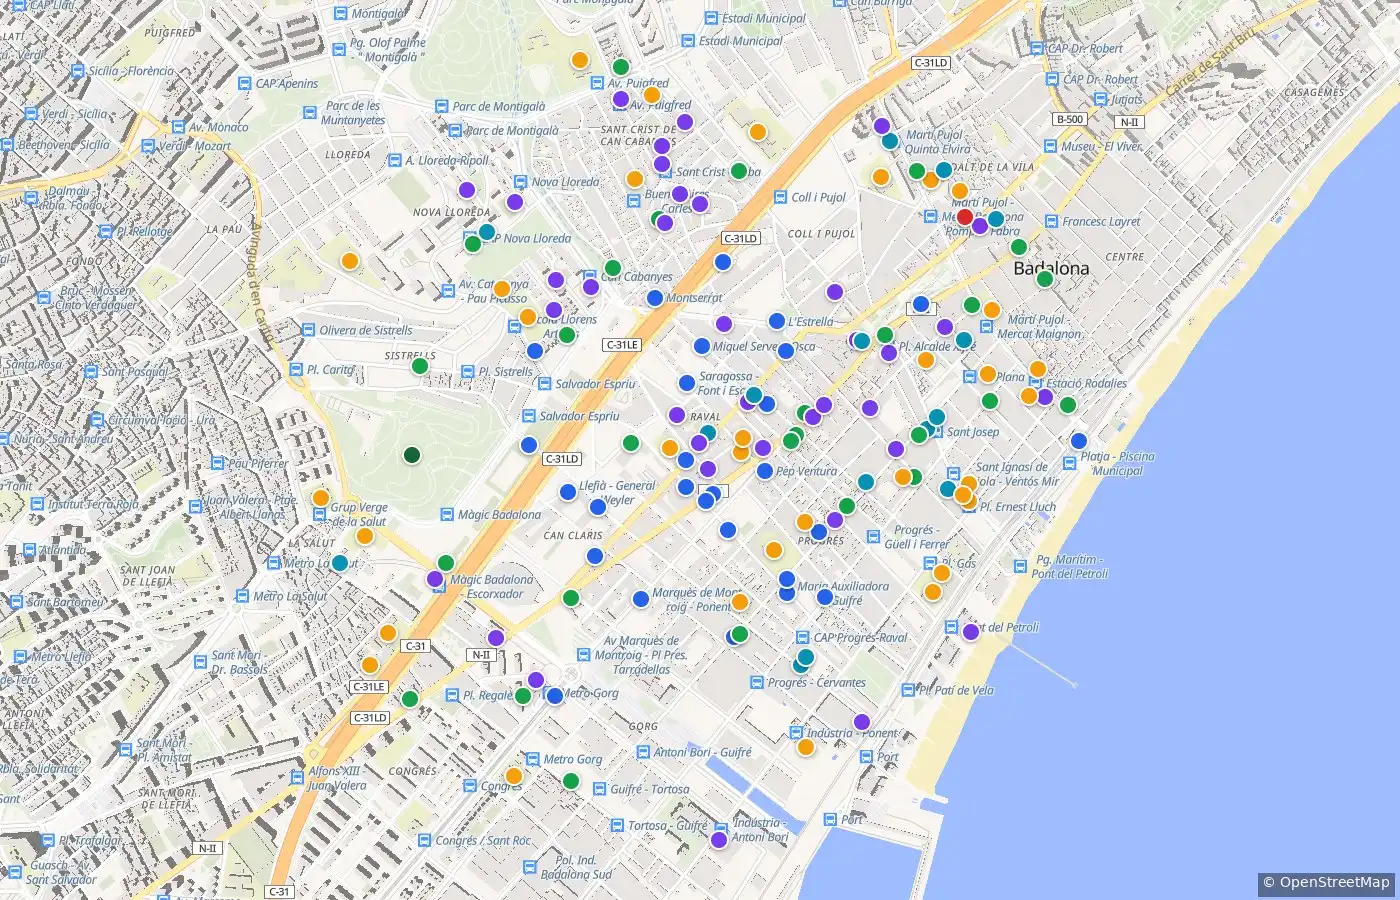Select the Av. Mònaco bus stop icon
The width and height of the screenshot is (1400, 900).
coord(180,128)
